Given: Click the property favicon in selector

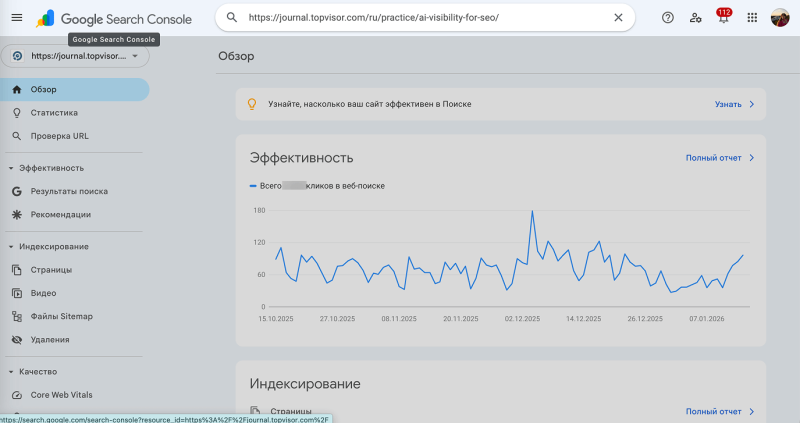Looking at the screenshot, I should coord(17,56).
